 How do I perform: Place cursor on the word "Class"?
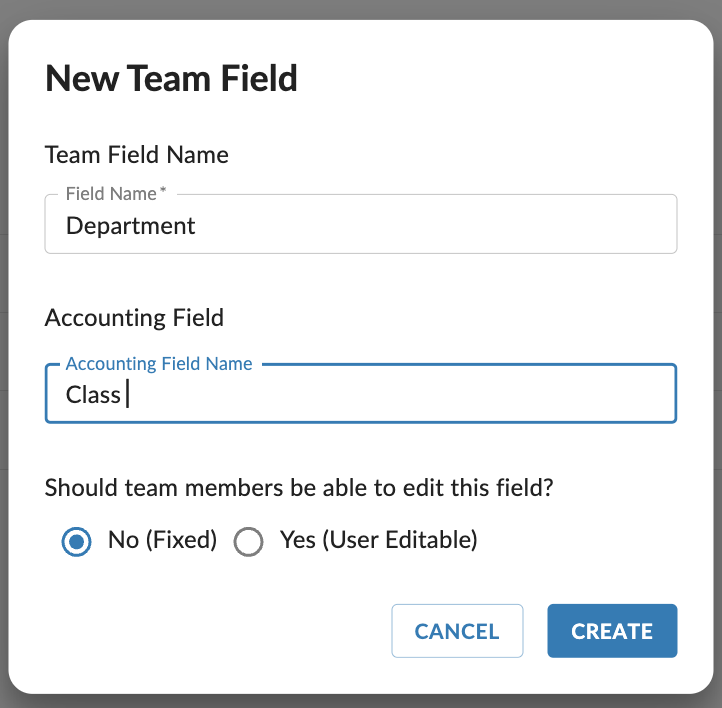click(x=93, y=395)
